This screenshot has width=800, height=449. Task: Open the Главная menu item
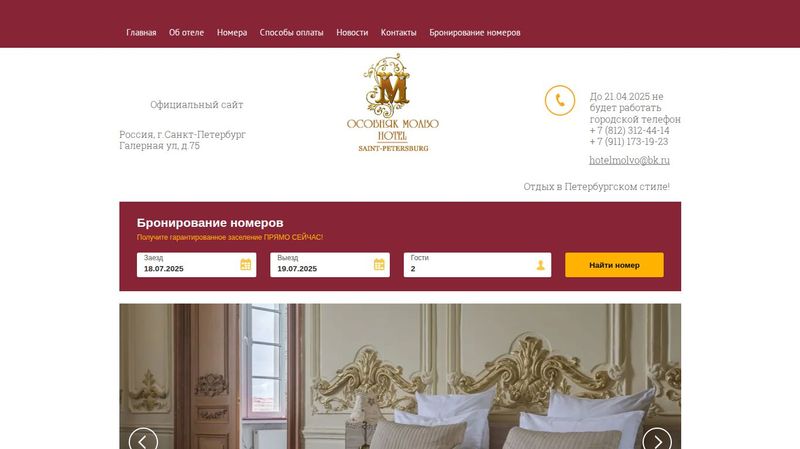click(x=141, y=33)
